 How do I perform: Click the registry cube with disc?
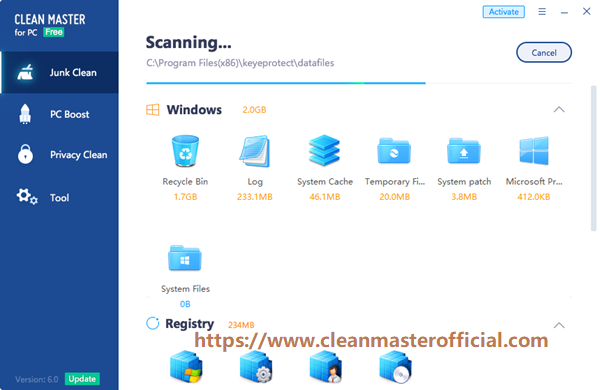point(395,367)
